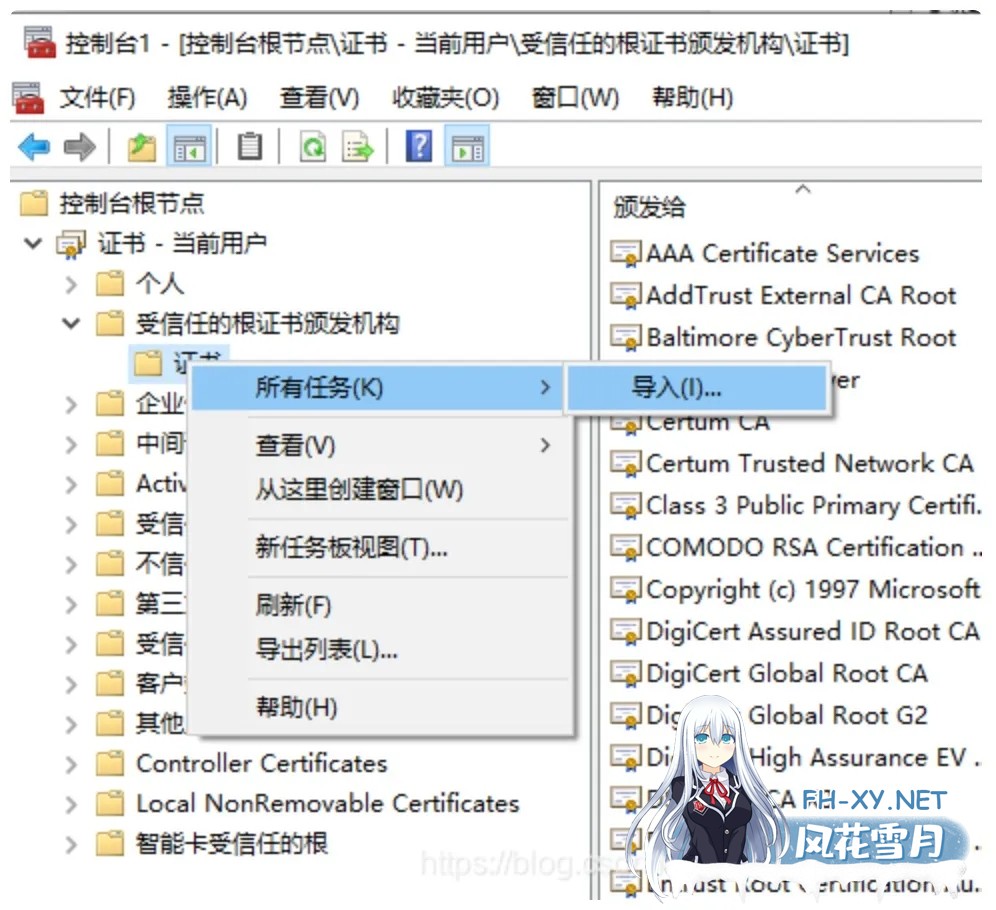Collapse the 证书 - 当前用户 tree node

[35, 243]
